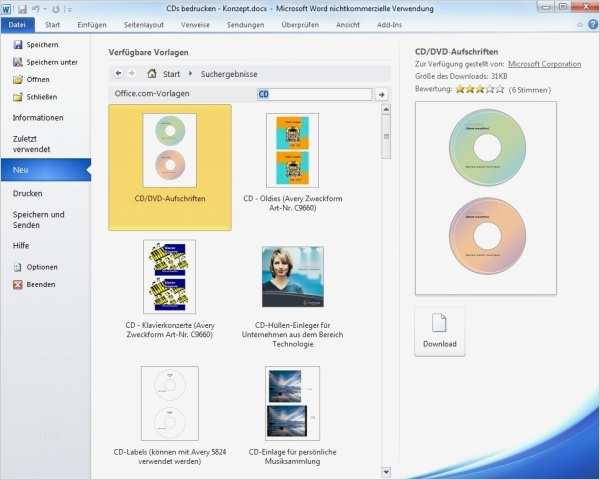Click the large CD/DVD-Aufschriften preview image
Screen dimensions: 600x480
pyautogui.click(x=486, y=198)
